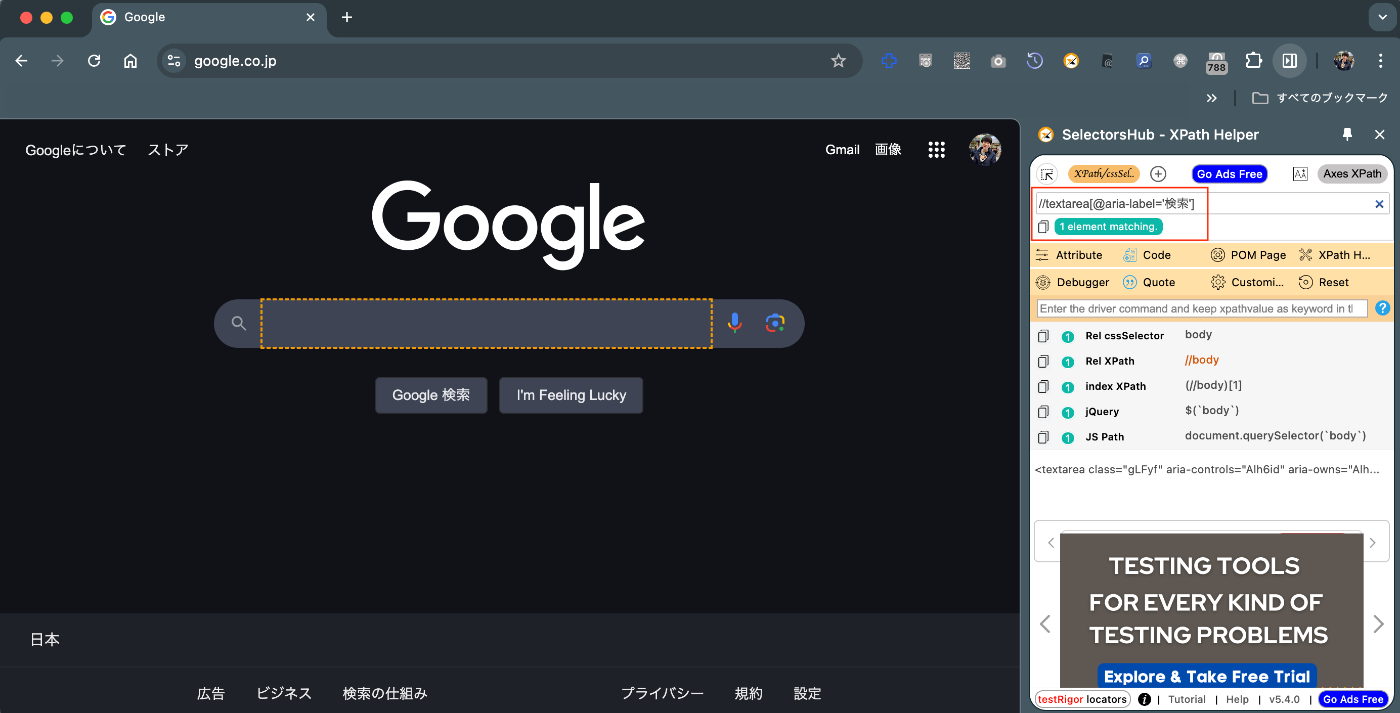Copy the Rel XPath value

pos(1043,361)
